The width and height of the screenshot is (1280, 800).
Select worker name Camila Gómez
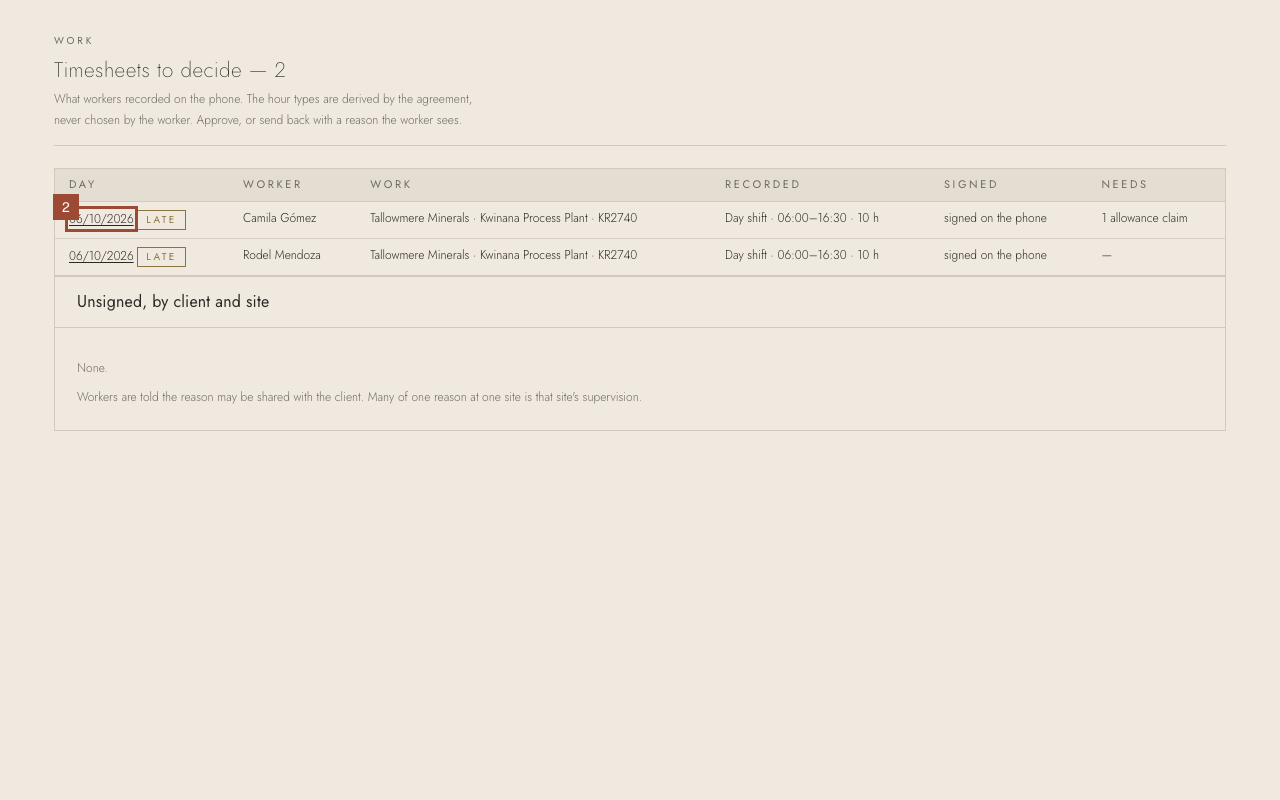(279, 218)
